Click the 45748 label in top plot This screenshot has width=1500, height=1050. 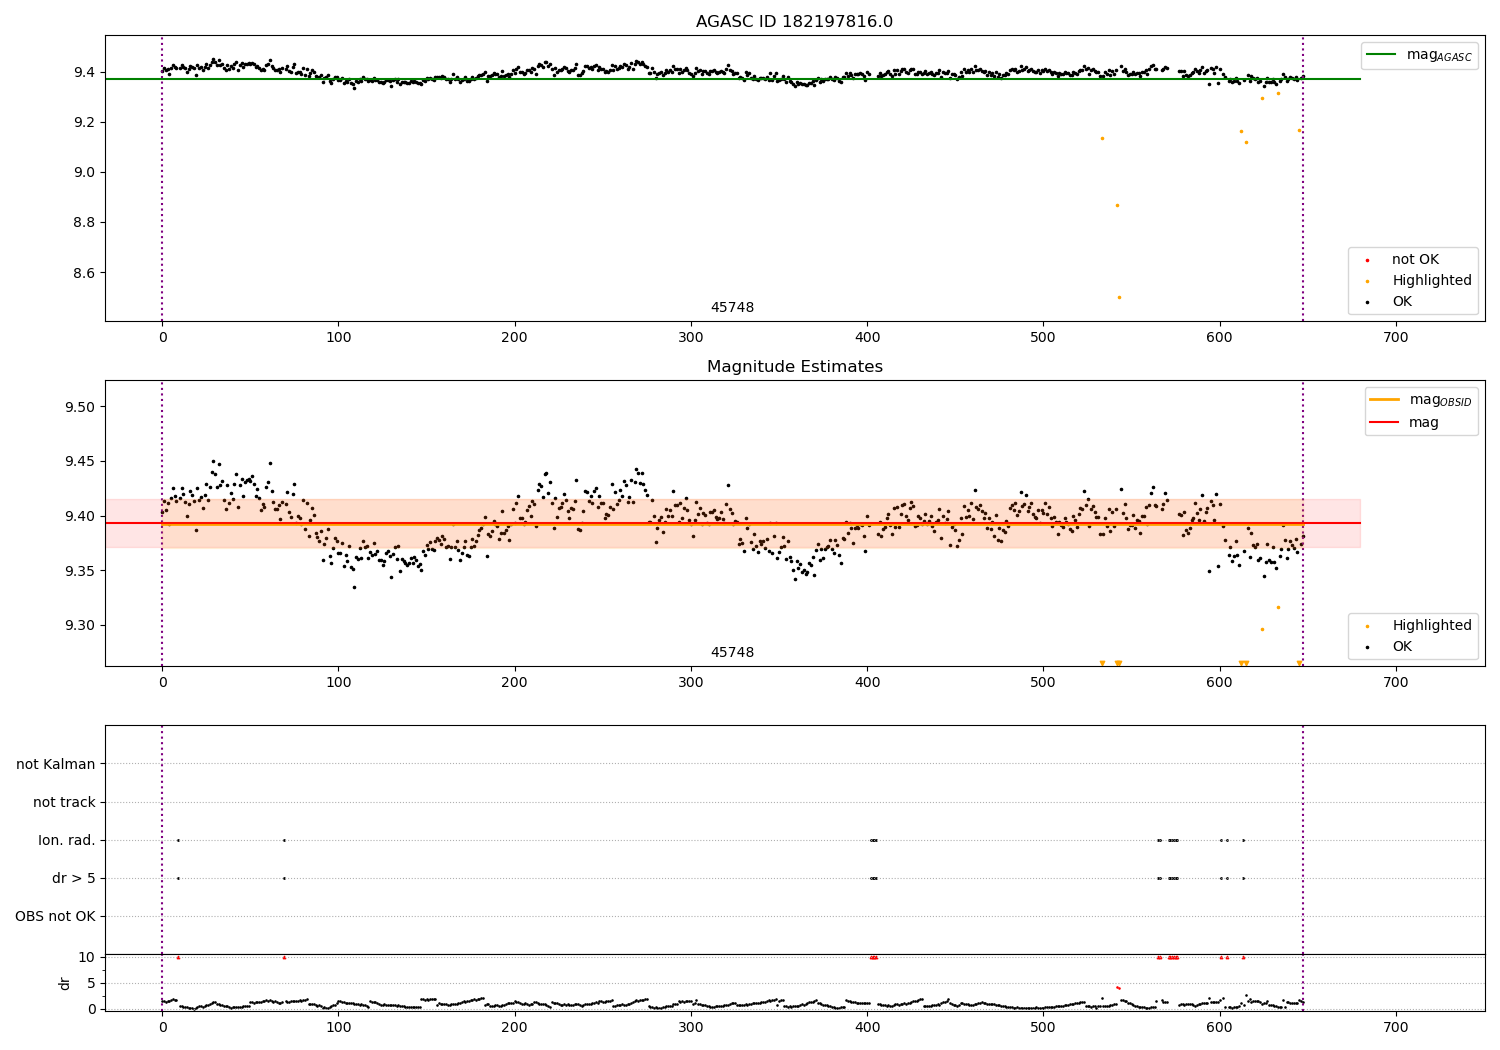(x=732, y=308)
